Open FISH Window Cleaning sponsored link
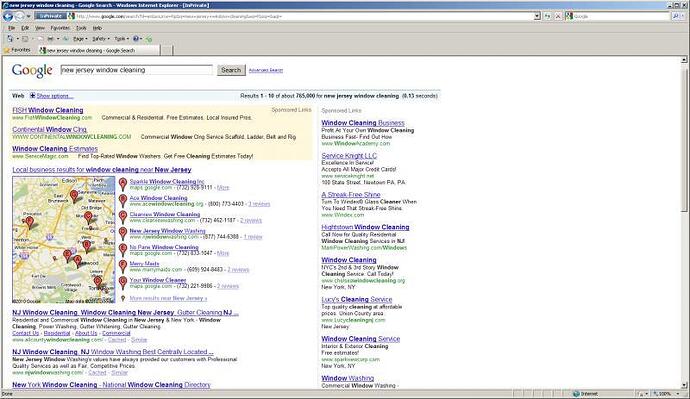Viewport: 690px width, 399px height. 48,110
